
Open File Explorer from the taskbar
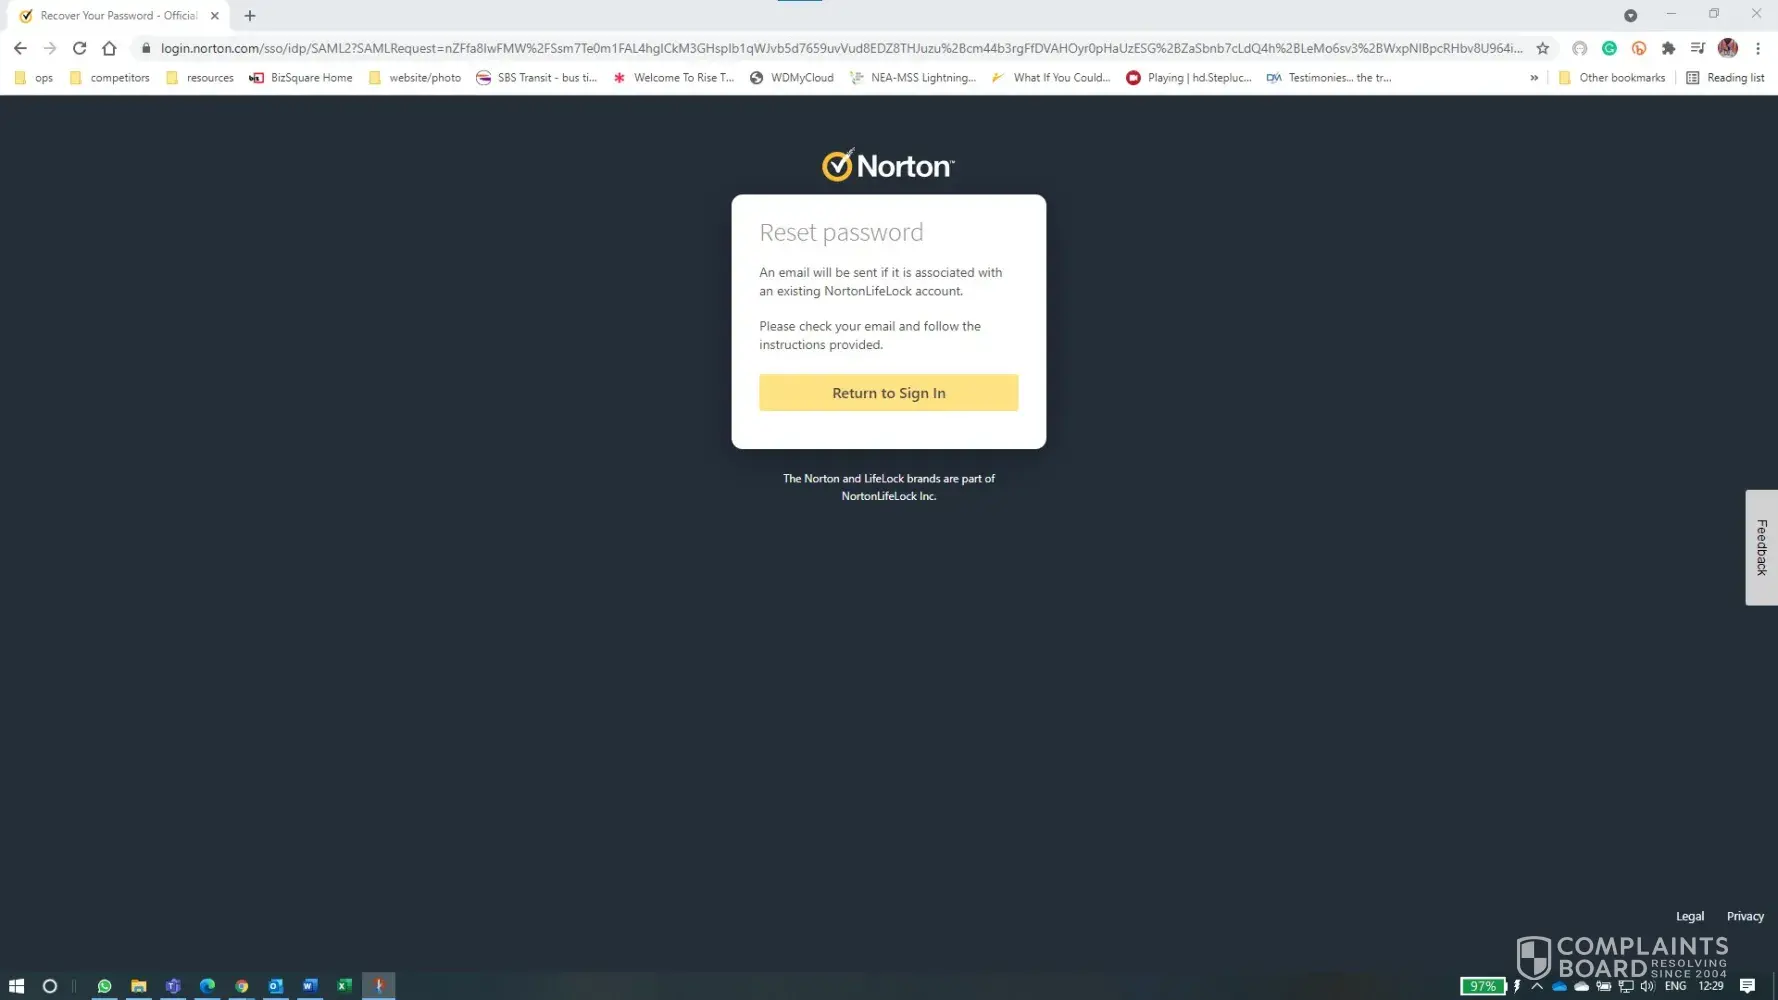pyautogui.click(x=139, y=986)
